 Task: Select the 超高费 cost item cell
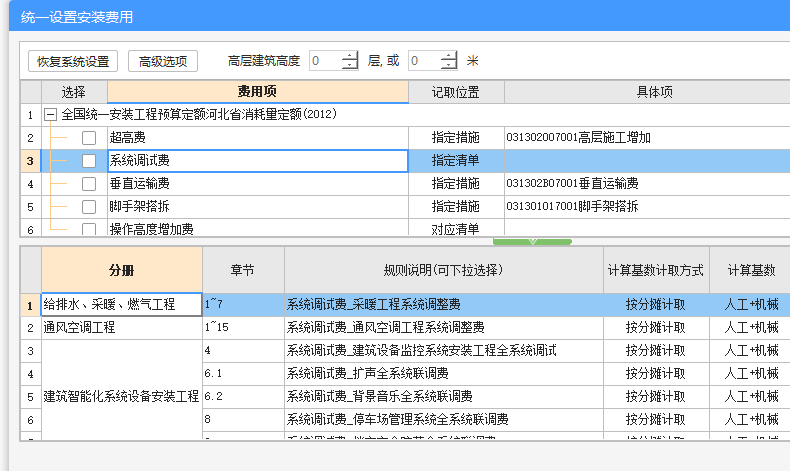pyautogui.click(x=257, y=138)
